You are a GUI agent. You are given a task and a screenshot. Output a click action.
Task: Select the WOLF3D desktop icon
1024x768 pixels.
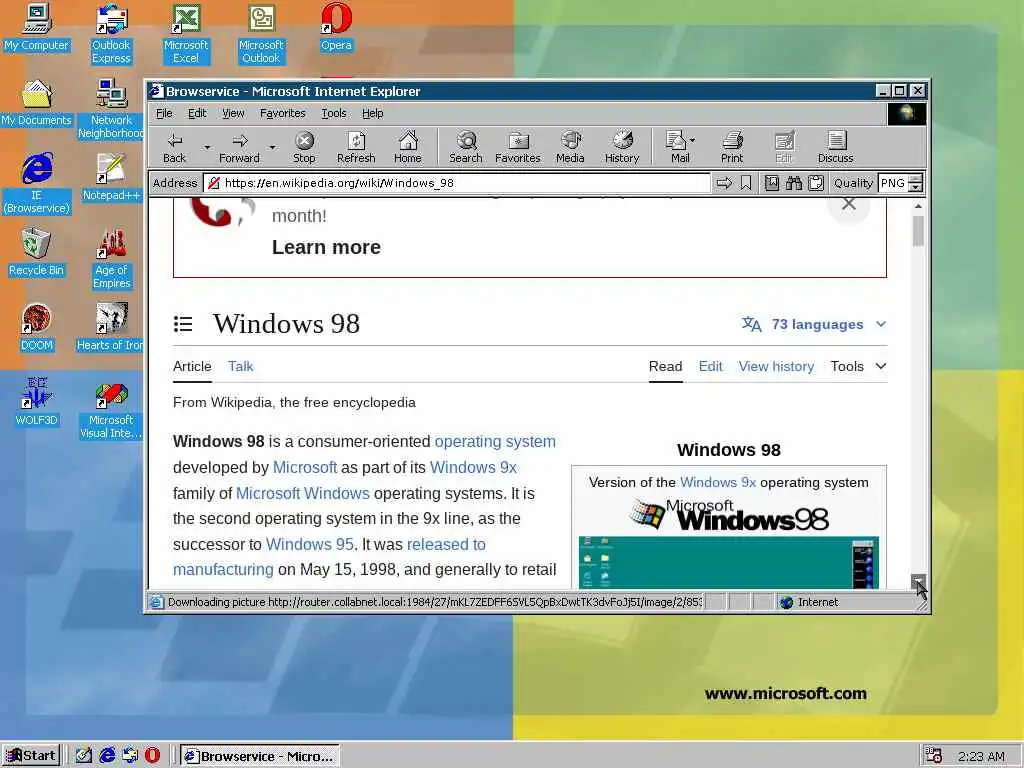coord(37,402)
